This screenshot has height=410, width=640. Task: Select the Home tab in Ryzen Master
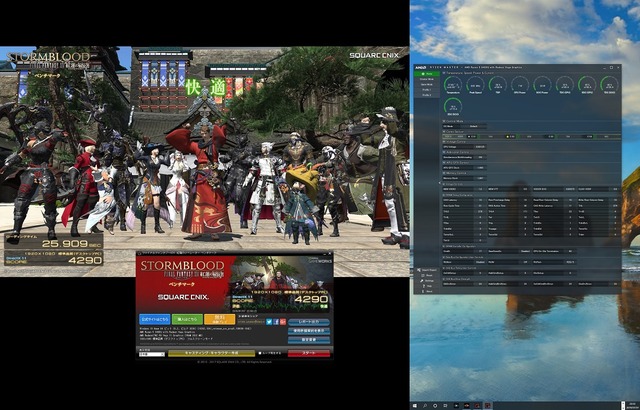click(x=427, y=74)
